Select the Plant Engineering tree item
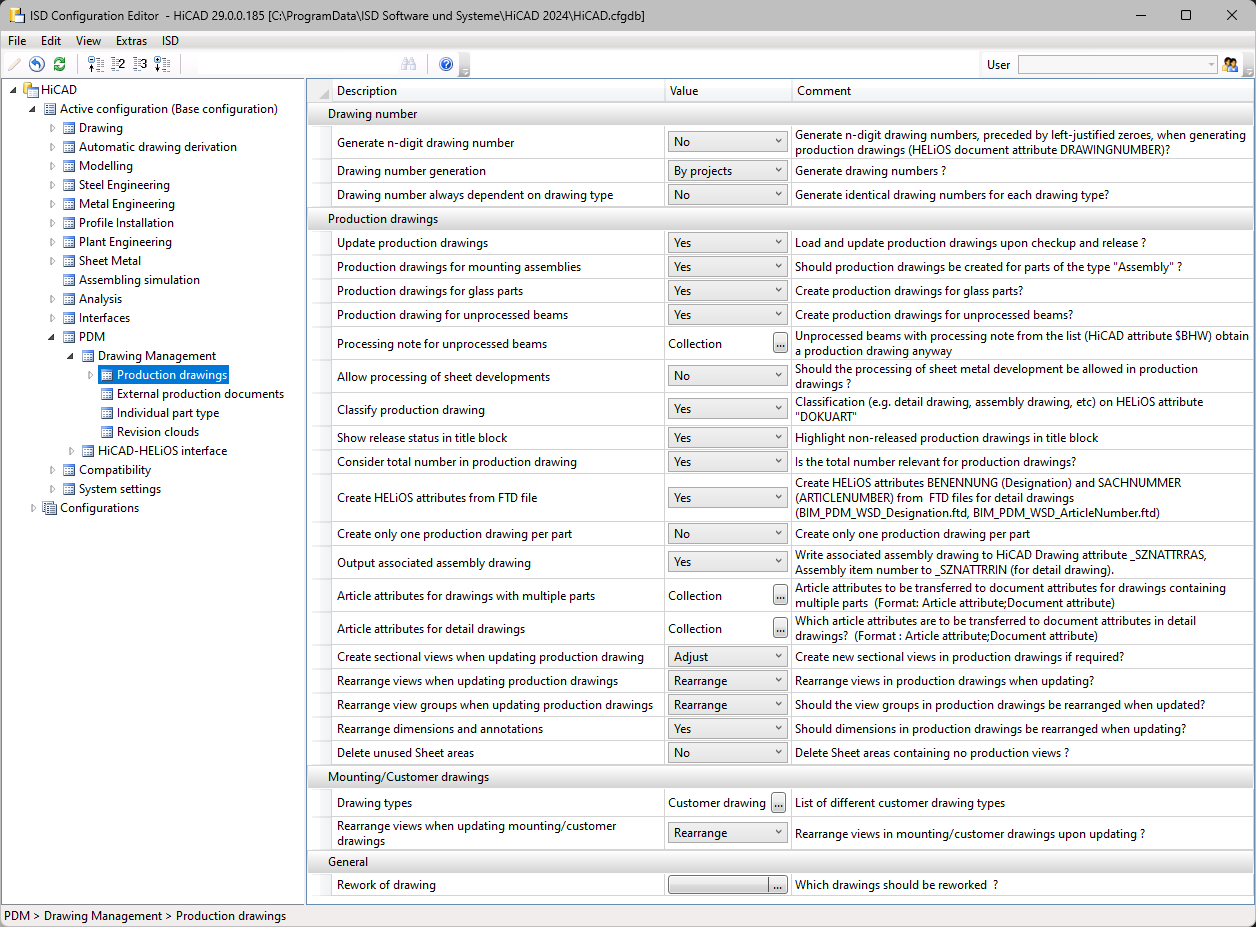Viewport: 1256px width, 927px height. pyautogui.click(x=125, y=242)
